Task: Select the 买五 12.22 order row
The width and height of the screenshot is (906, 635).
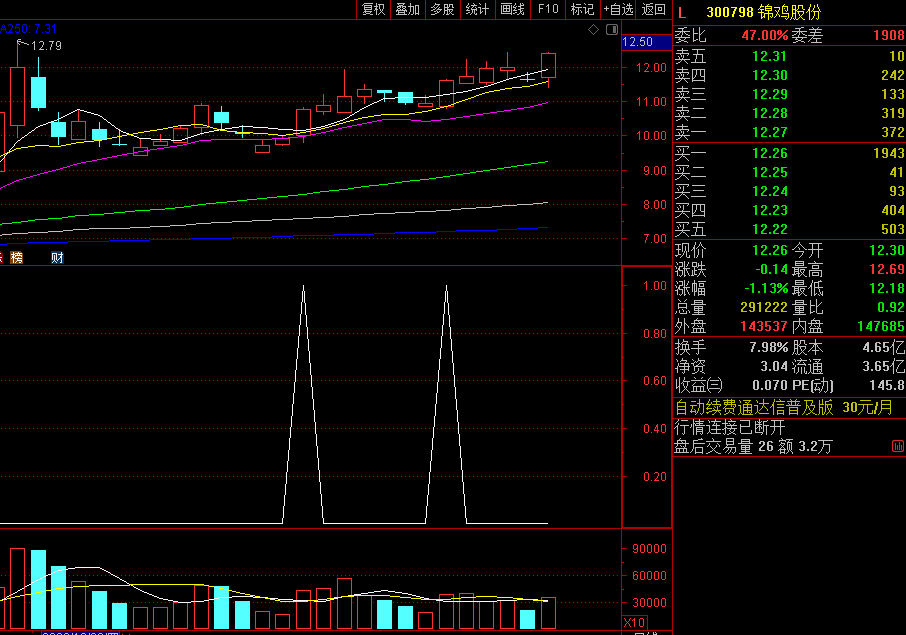Action: coord(789,229)
